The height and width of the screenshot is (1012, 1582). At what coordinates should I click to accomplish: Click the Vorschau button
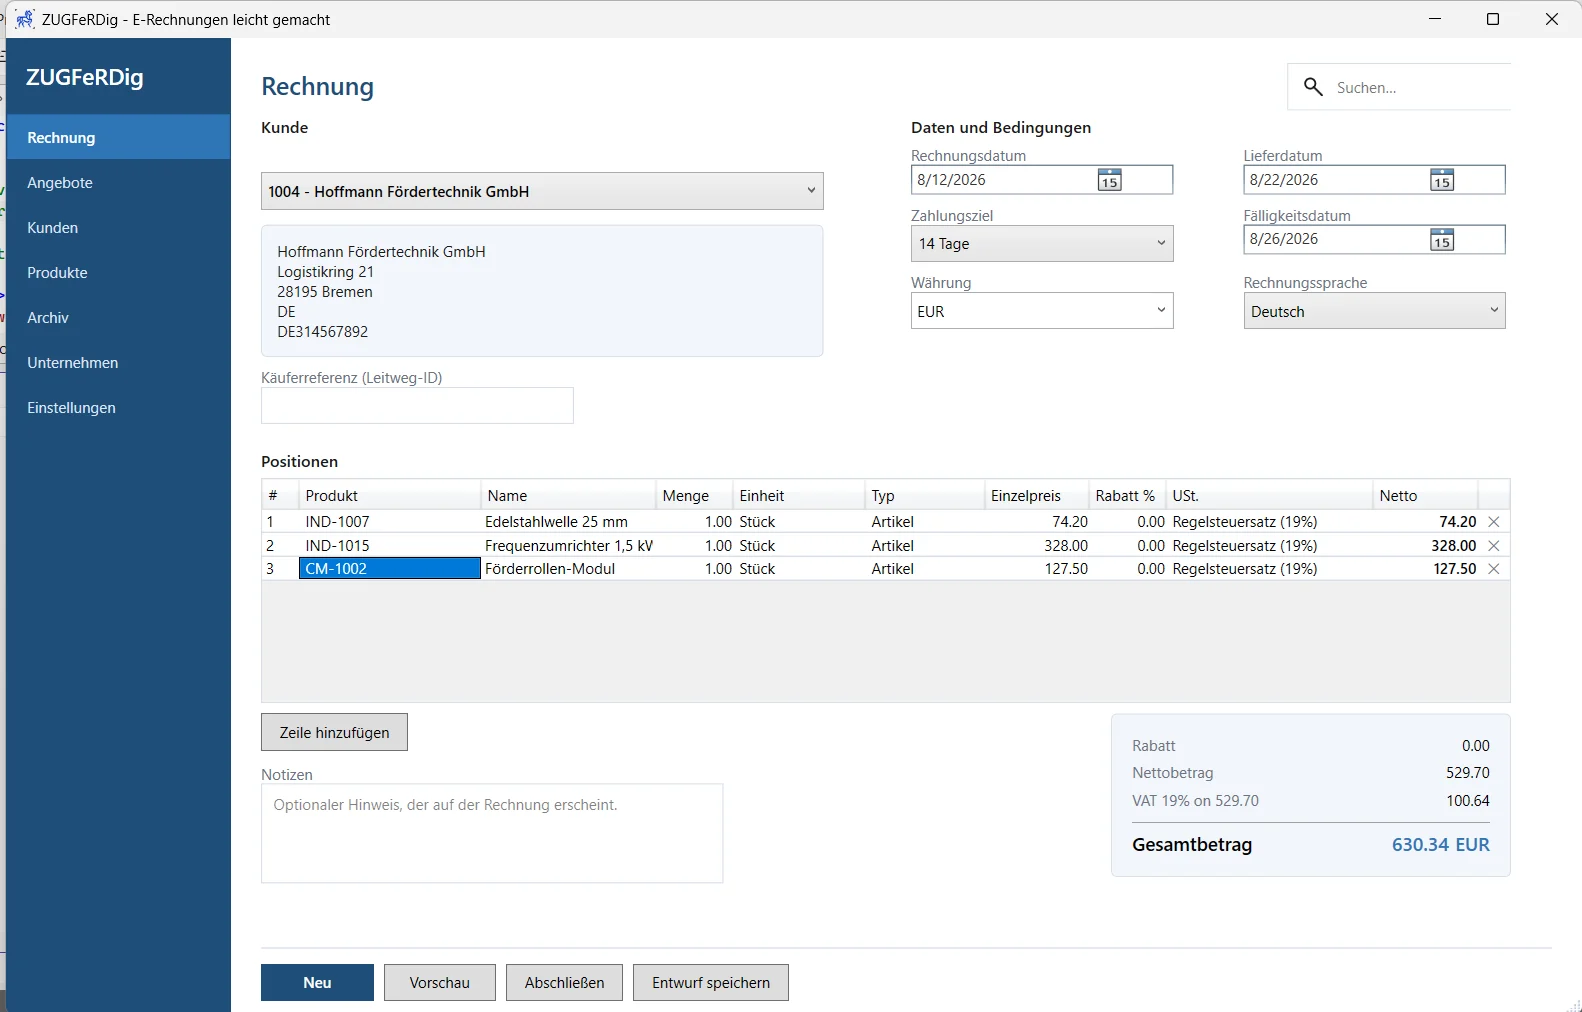pos(440,983)
